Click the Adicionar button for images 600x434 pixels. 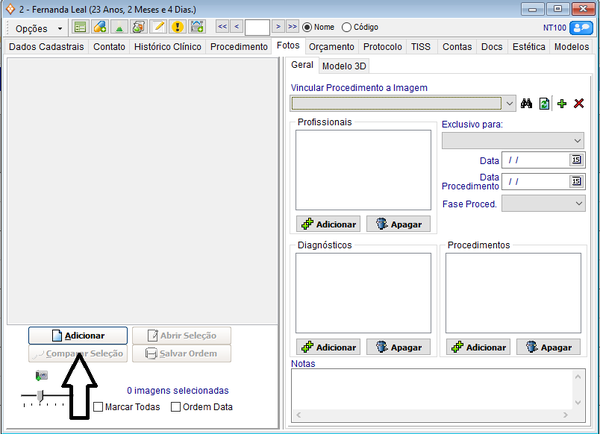pyautogui.click(x=78, y=336)
